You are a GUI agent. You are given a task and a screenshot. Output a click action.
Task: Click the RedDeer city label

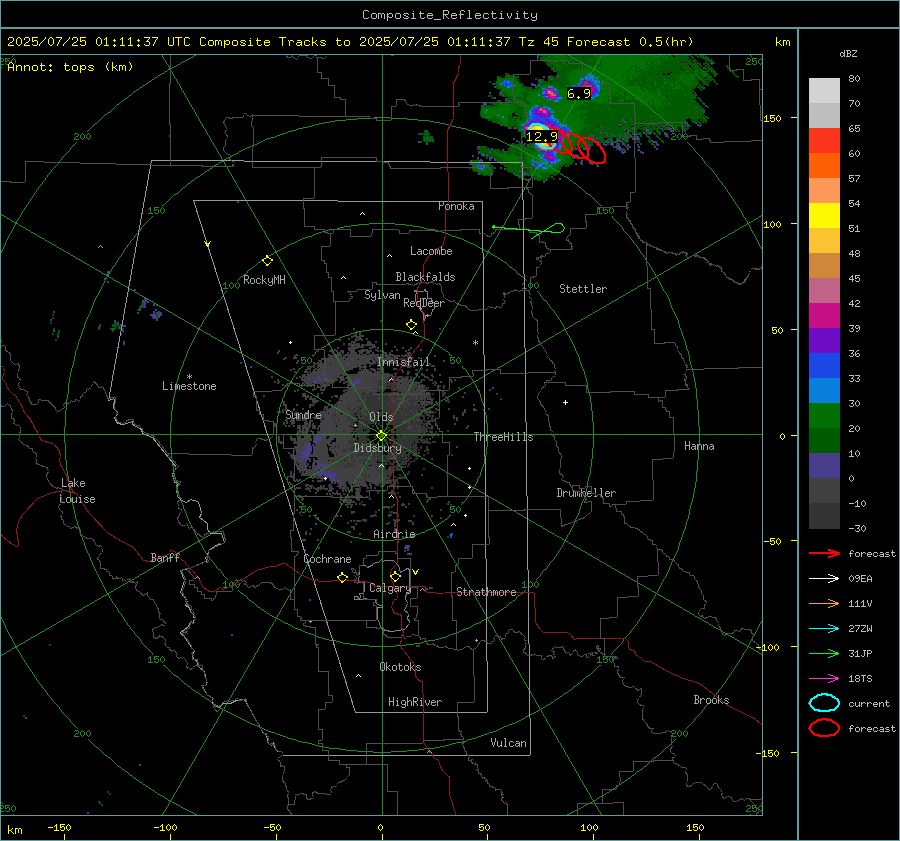click(424, 303)
